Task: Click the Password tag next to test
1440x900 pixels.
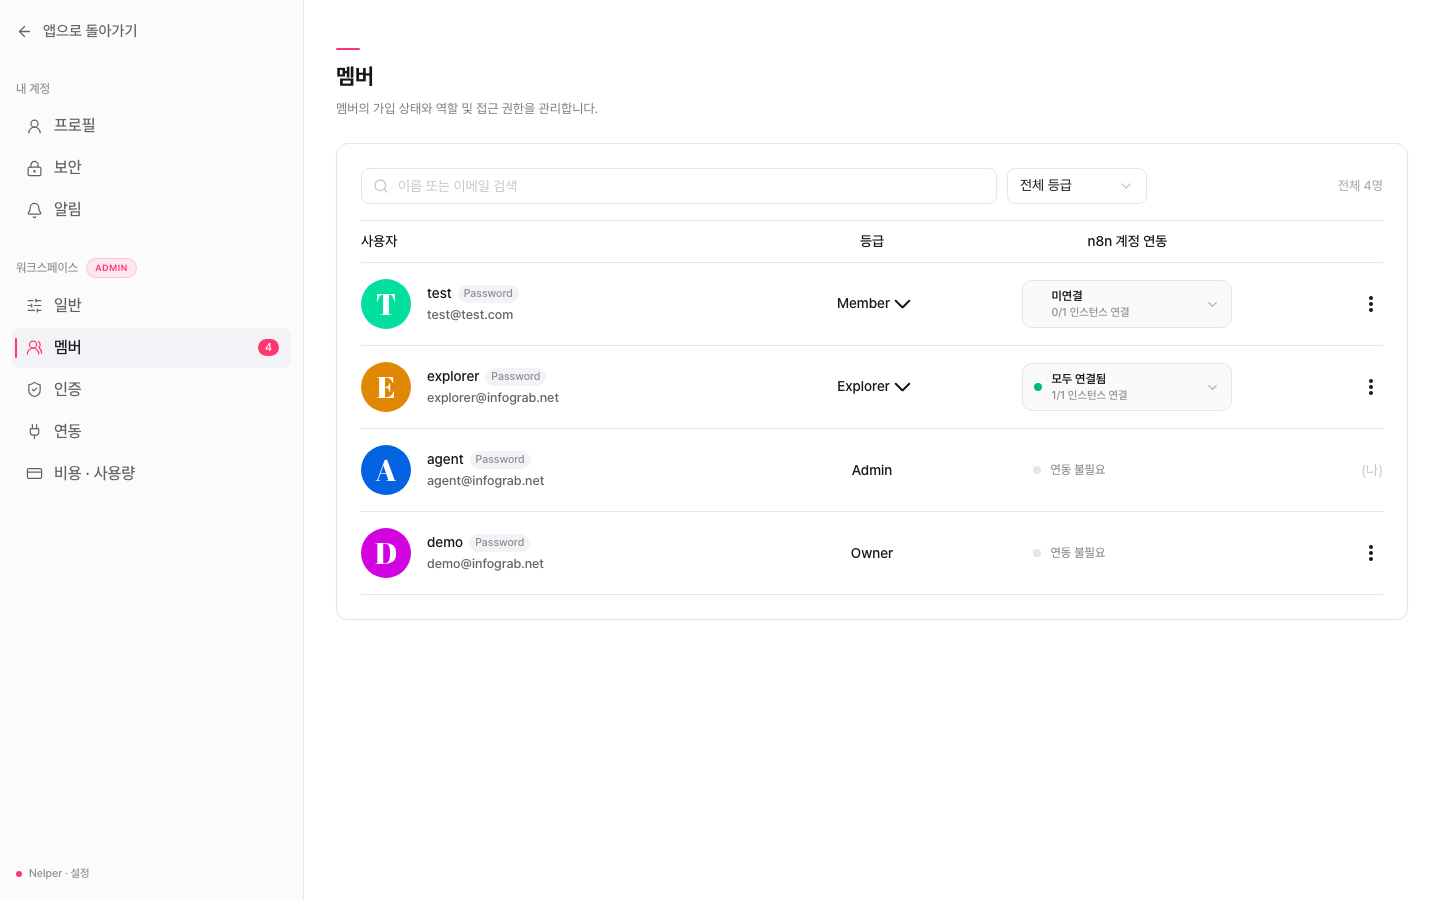Action: tap(488, 294)
